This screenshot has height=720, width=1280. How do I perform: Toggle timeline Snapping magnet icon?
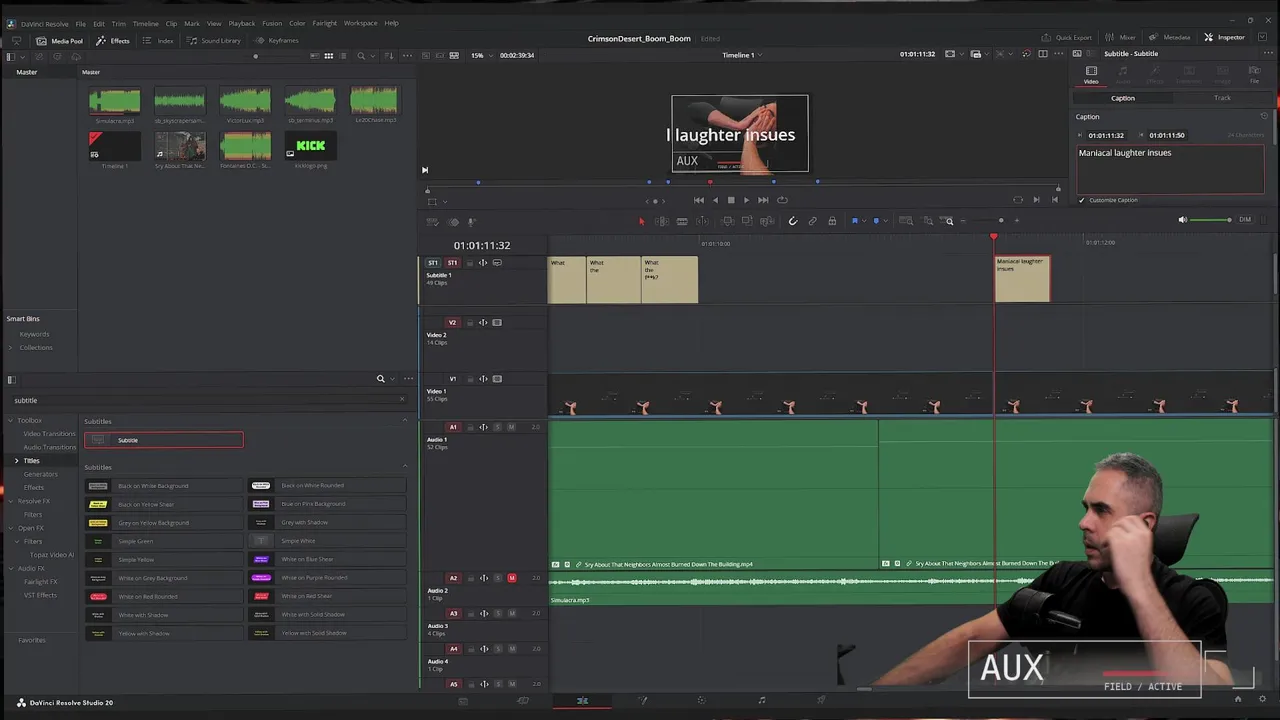click(x=793, y=221)
